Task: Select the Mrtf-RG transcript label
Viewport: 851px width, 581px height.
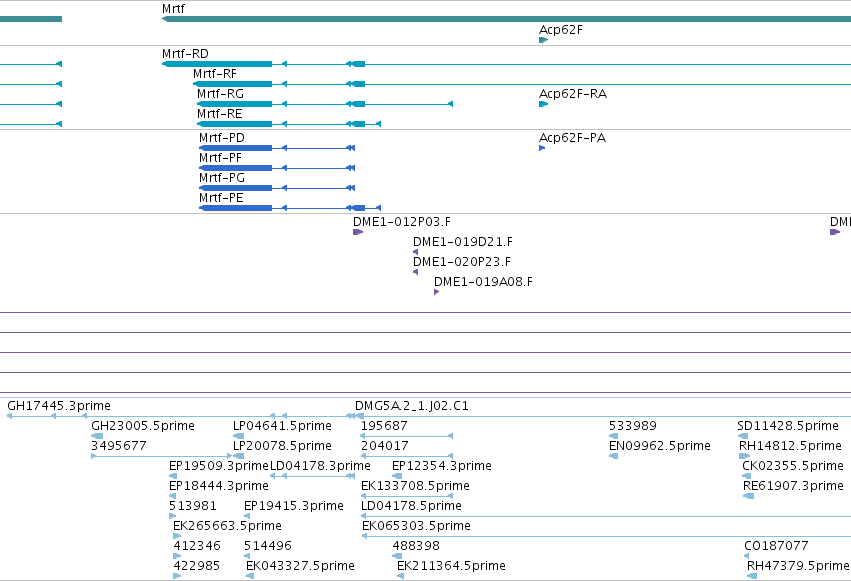Action: [220, 94]
